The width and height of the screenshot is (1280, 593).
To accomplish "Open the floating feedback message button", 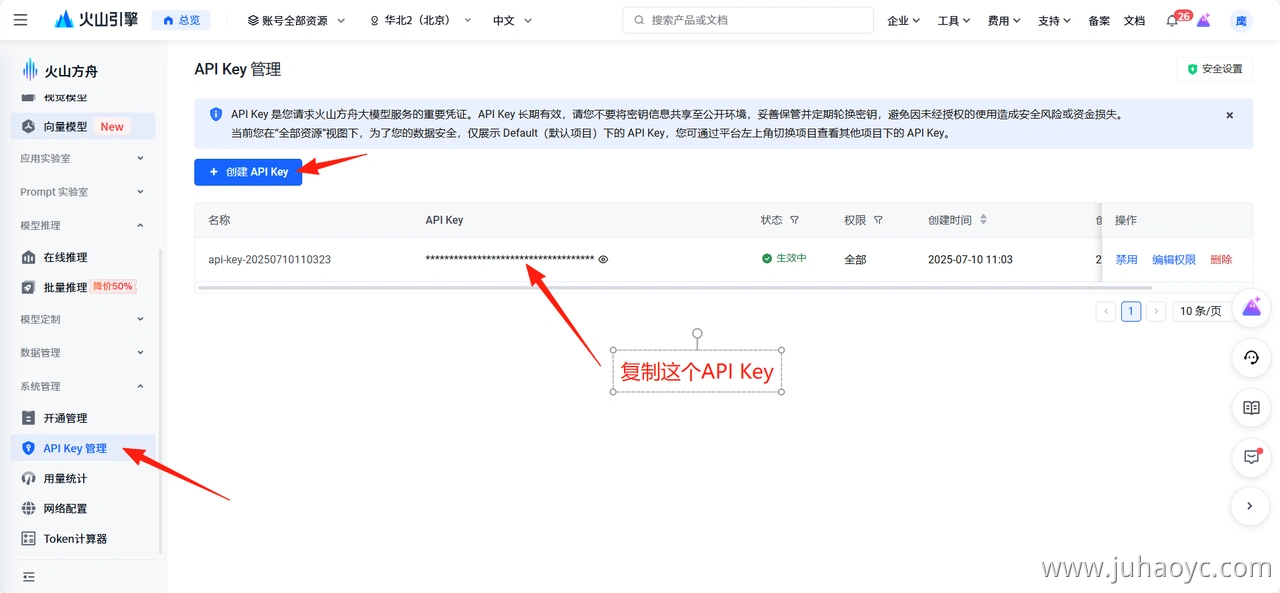I will click(1251, 456).
